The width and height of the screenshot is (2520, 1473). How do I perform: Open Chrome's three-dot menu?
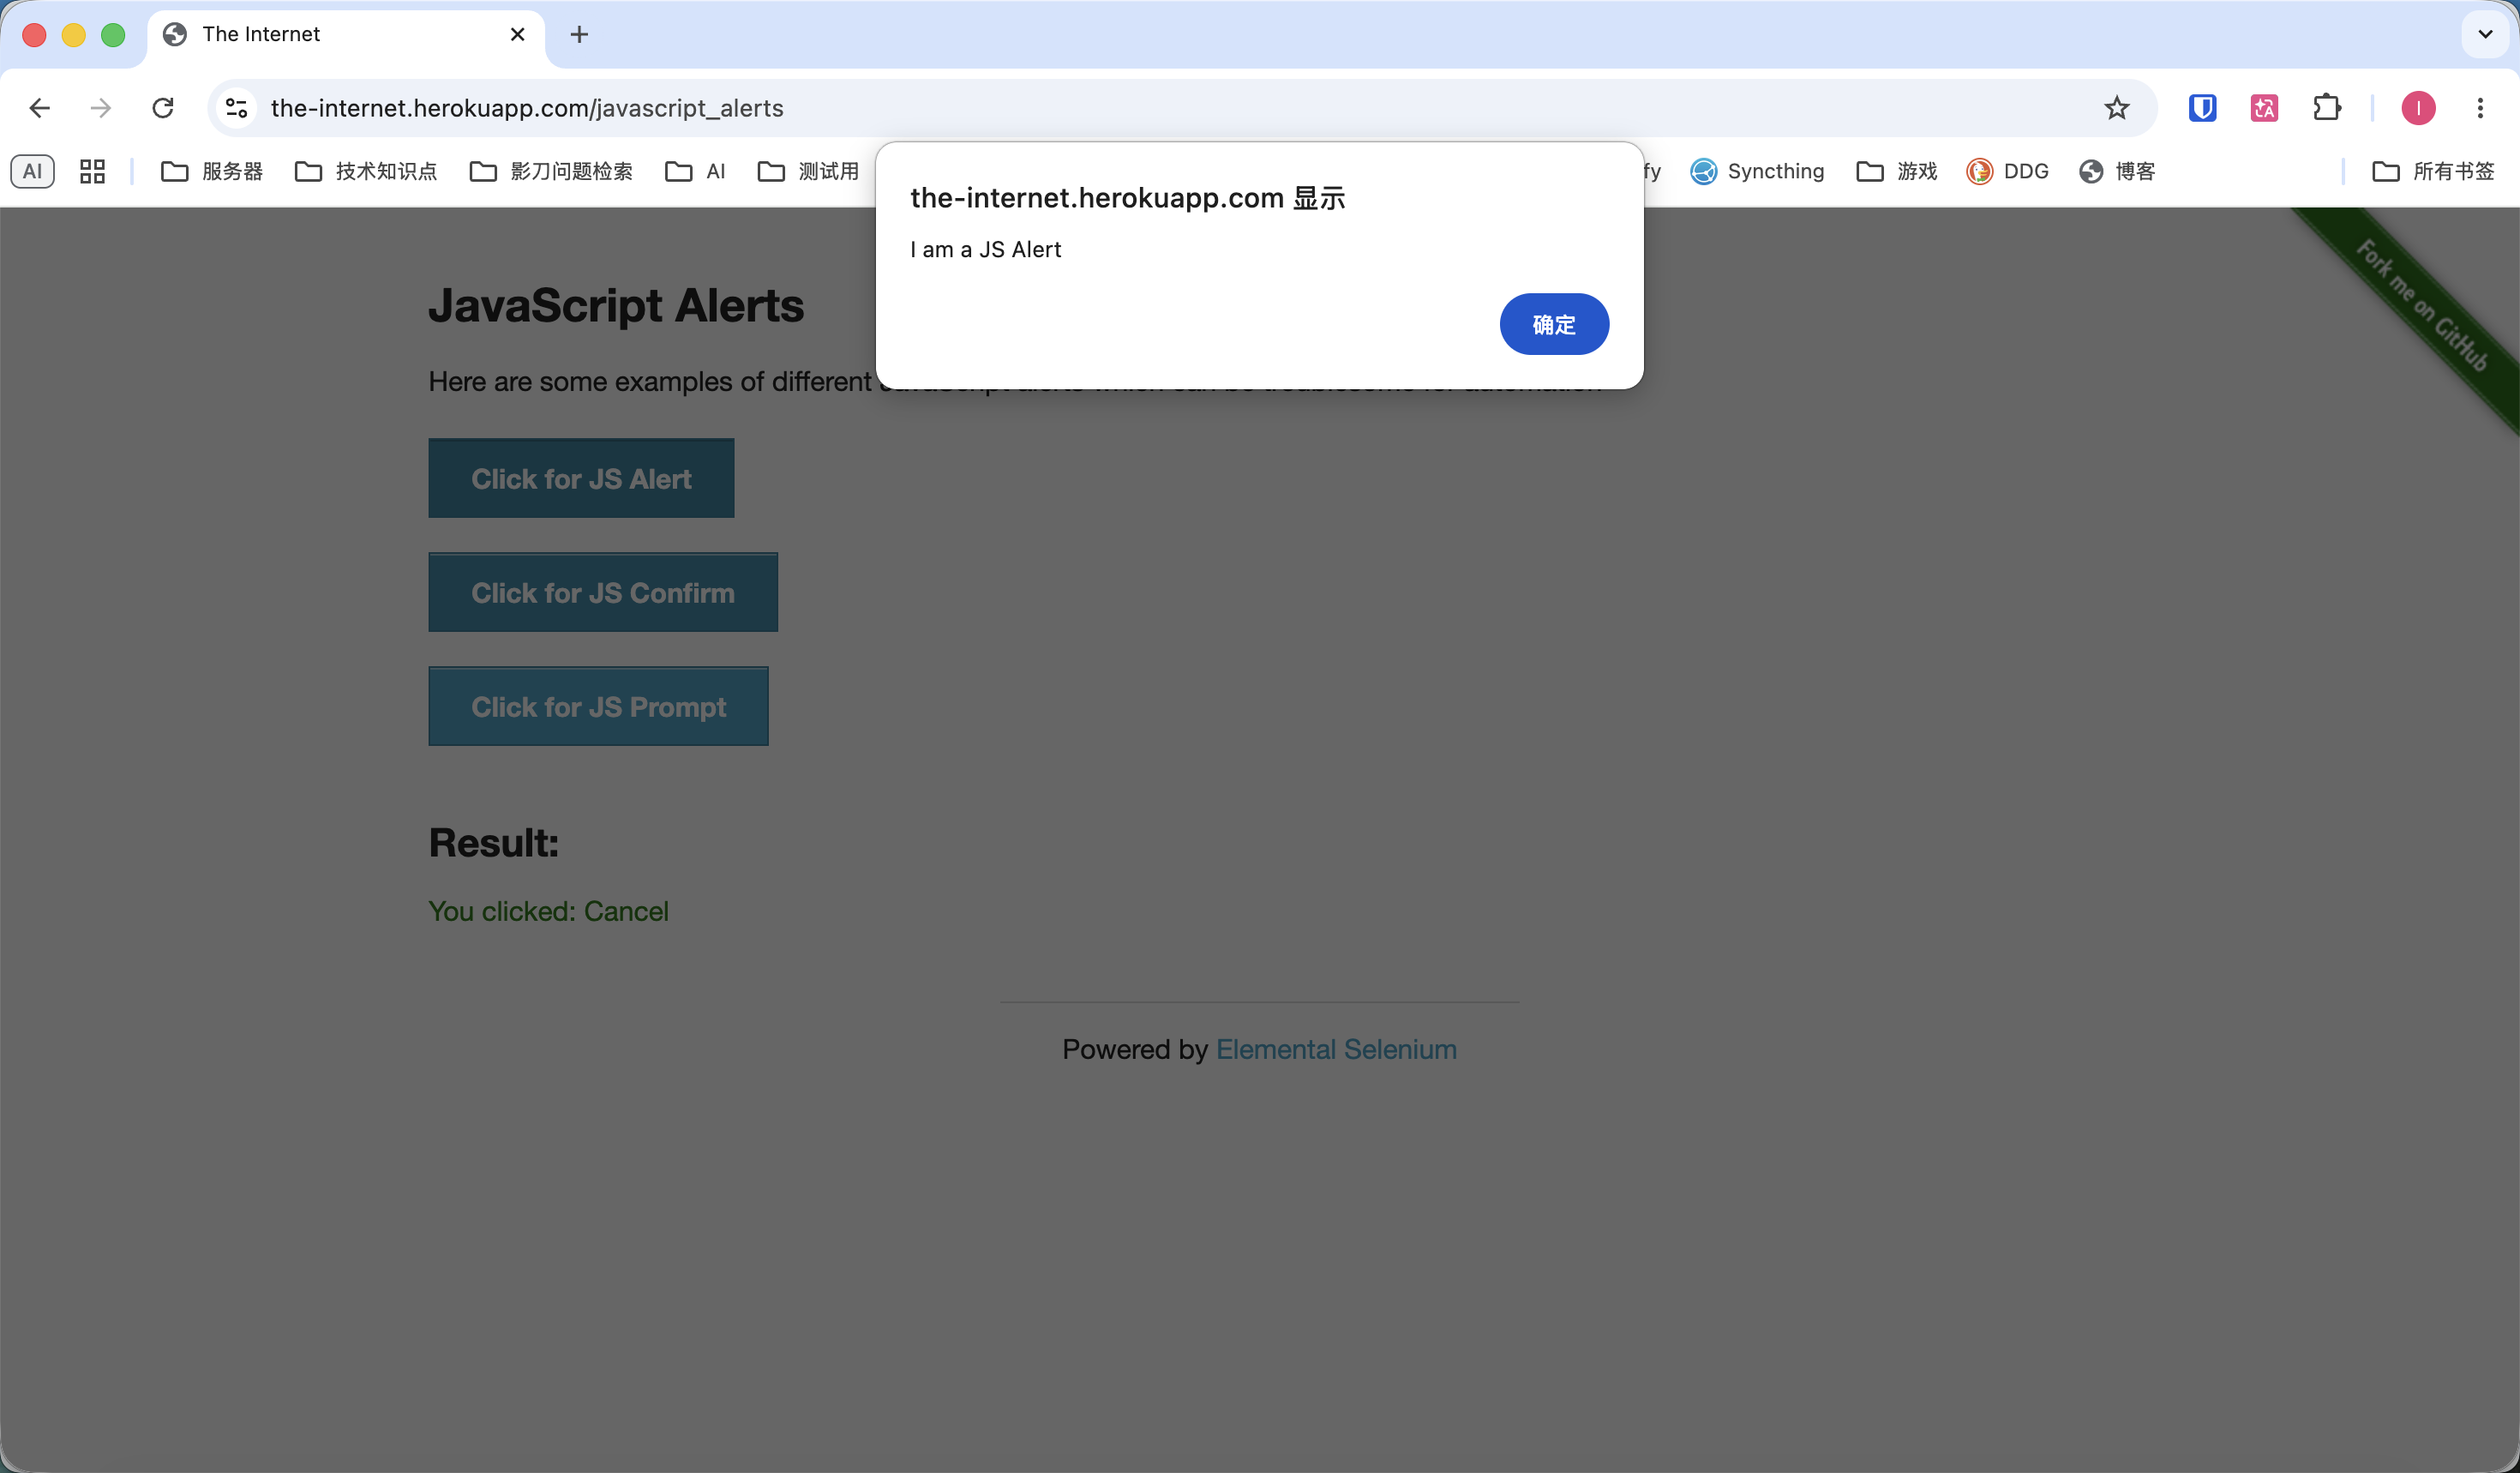tap(2480, 108)
